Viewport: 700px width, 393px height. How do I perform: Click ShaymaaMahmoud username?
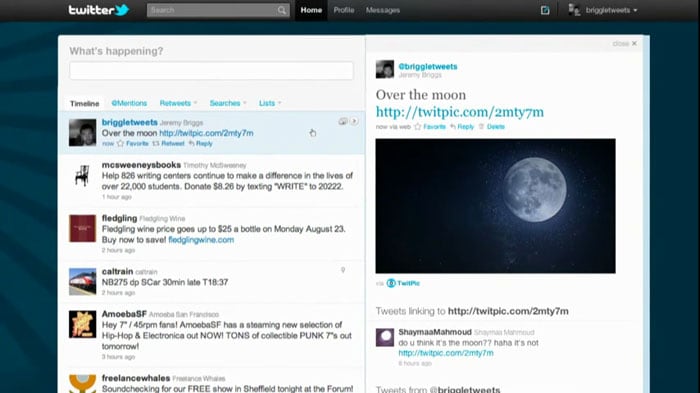pos(435,332)
